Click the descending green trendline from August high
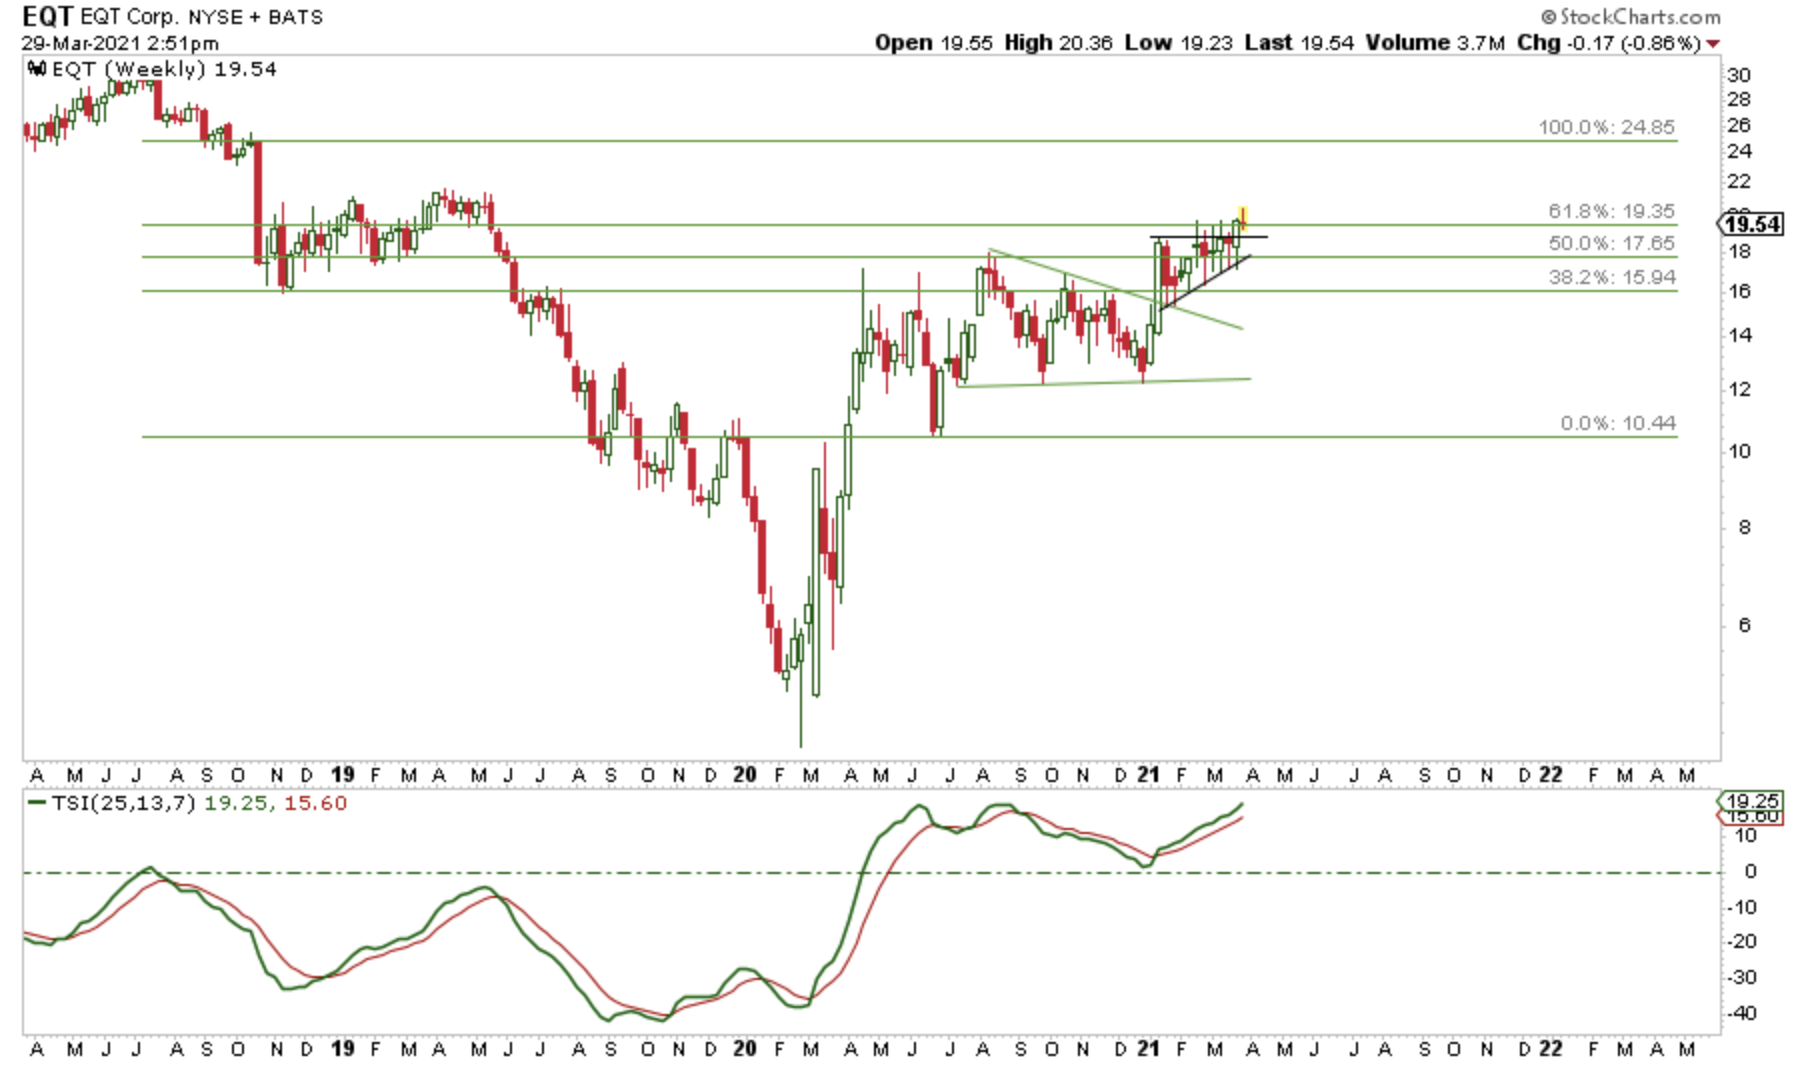 point(1115,288)
